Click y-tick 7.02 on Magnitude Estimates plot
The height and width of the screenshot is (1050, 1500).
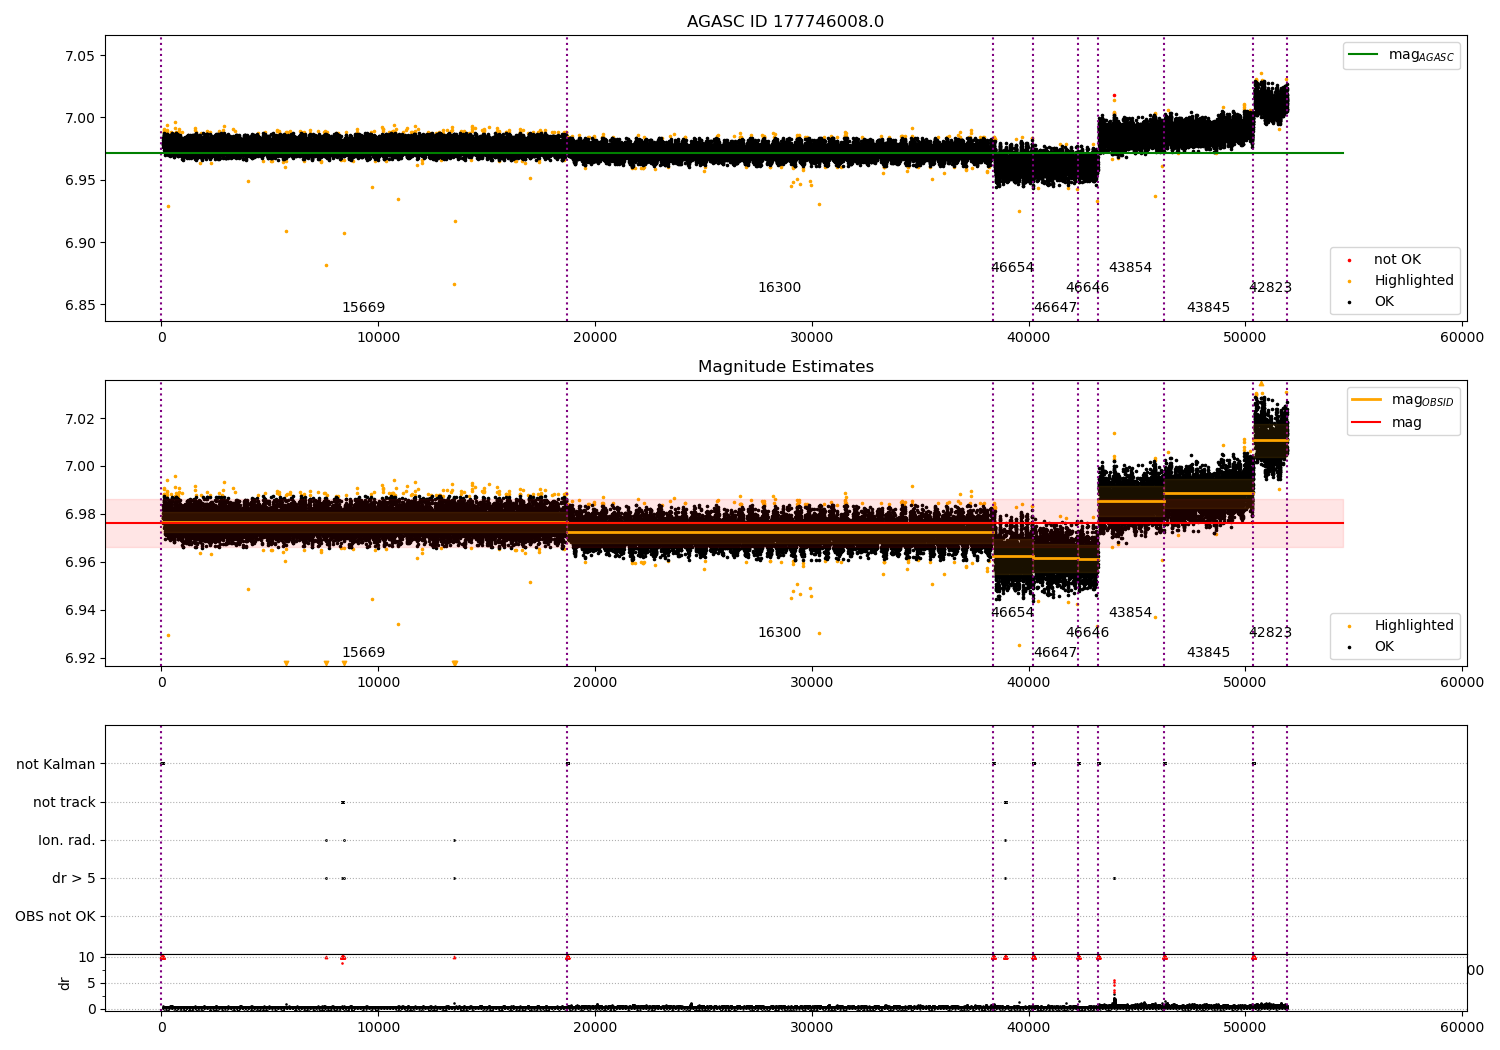point(81,419)
